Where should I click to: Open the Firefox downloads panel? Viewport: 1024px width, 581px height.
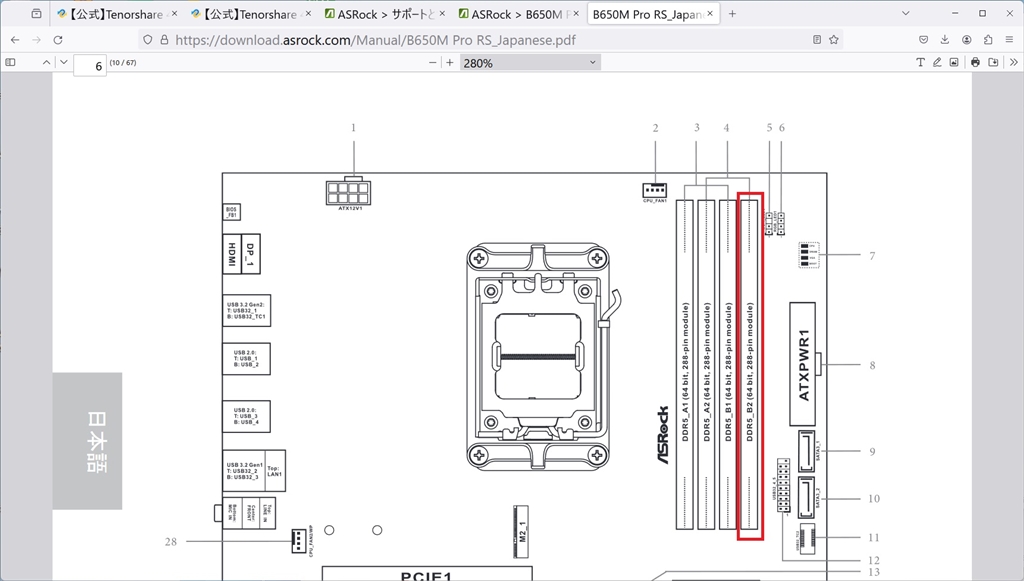pyautogui.click(x=945, y=40)
